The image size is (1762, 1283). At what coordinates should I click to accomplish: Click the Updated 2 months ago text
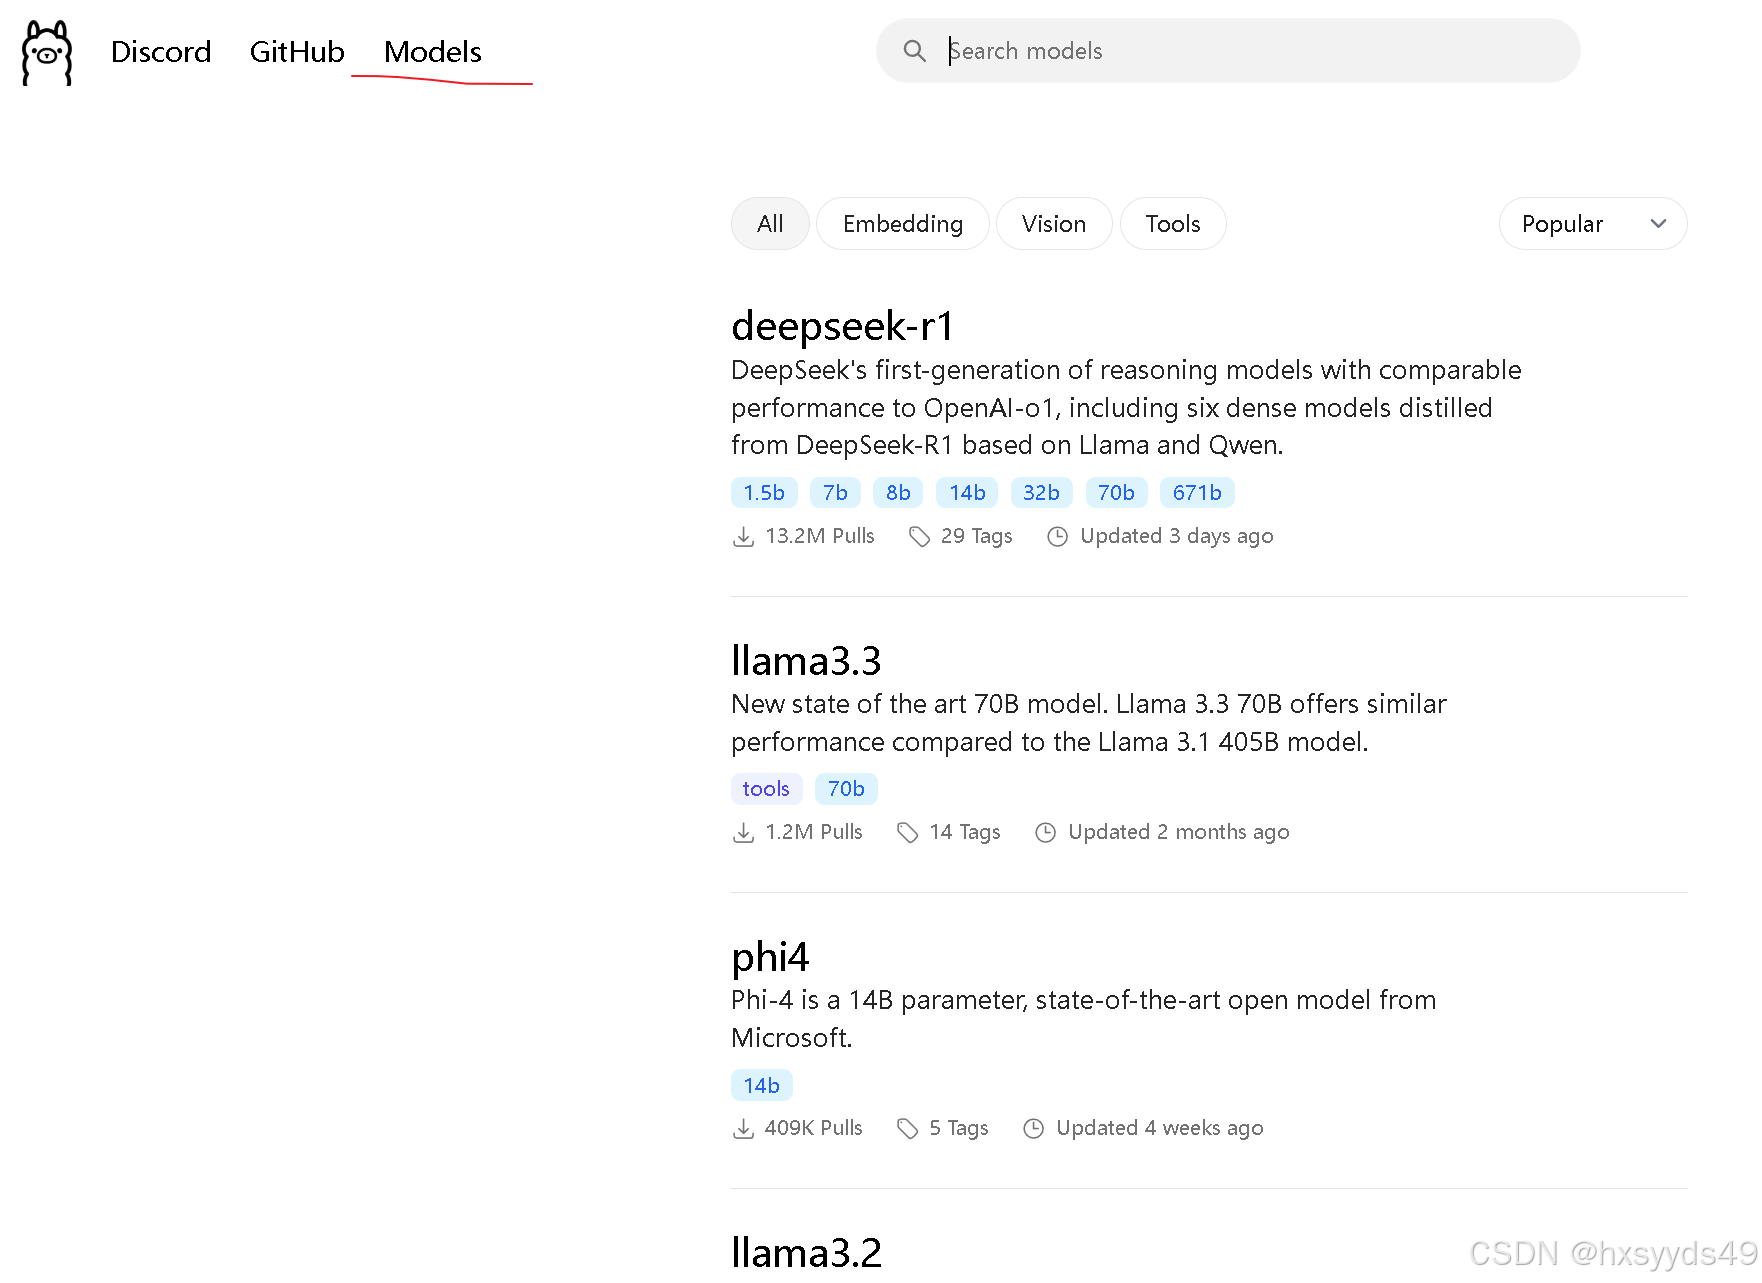coord(1179,832)
